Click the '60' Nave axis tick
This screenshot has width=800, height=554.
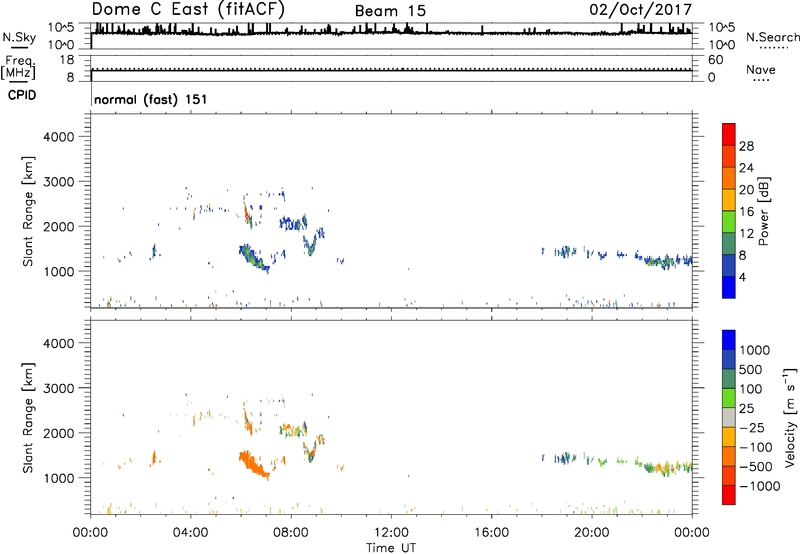715,60
